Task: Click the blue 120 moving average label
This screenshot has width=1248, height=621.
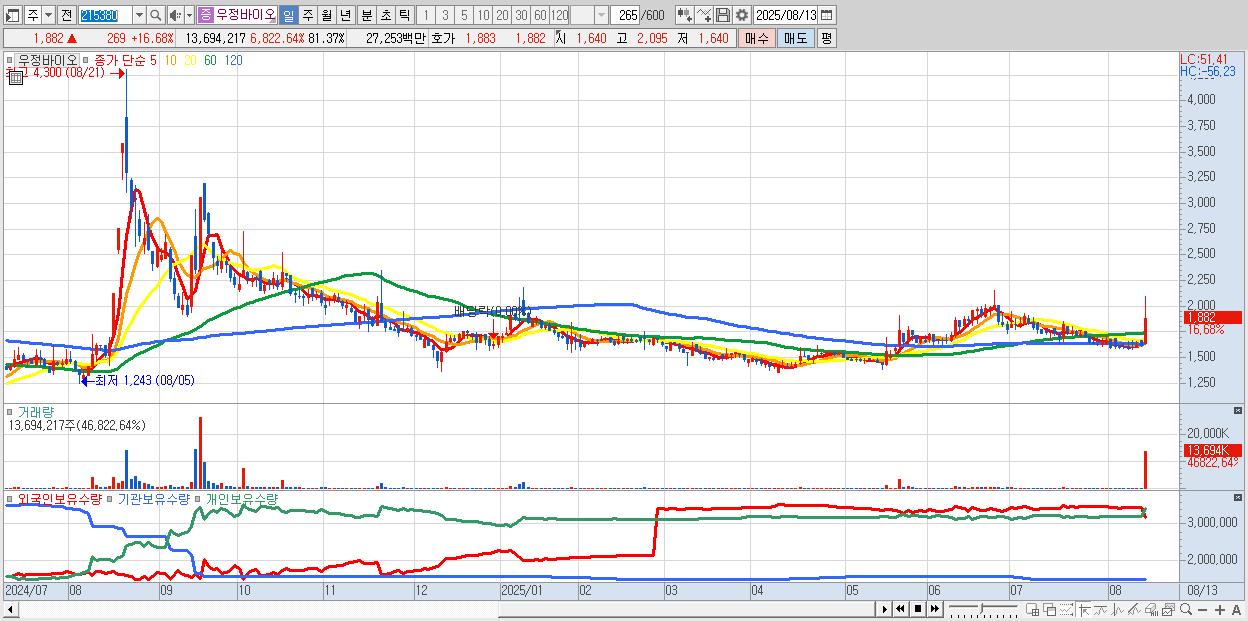Action: tap(233, 60)
